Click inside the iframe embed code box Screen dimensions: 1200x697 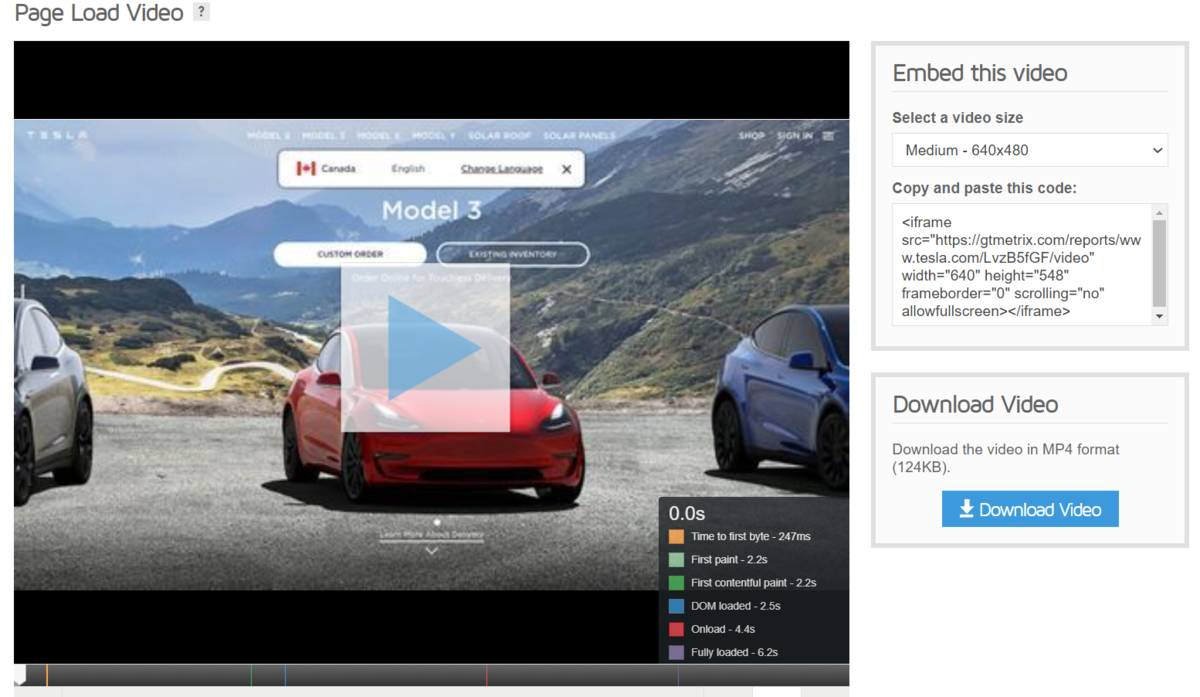tap(1022, 265)
